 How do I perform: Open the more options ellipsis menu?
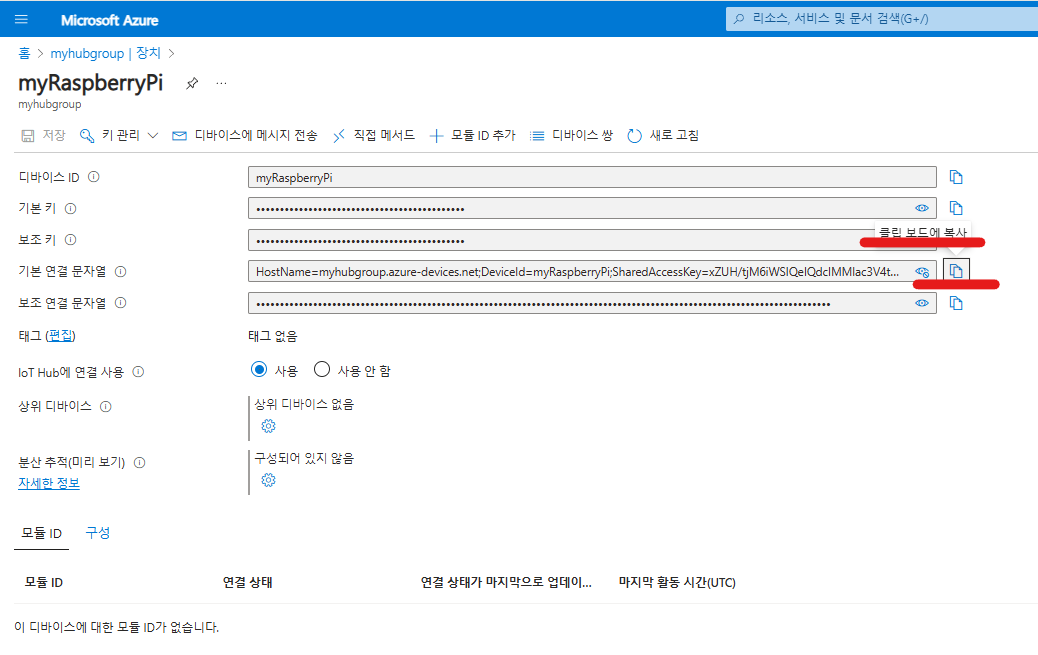tap(221, 83)
